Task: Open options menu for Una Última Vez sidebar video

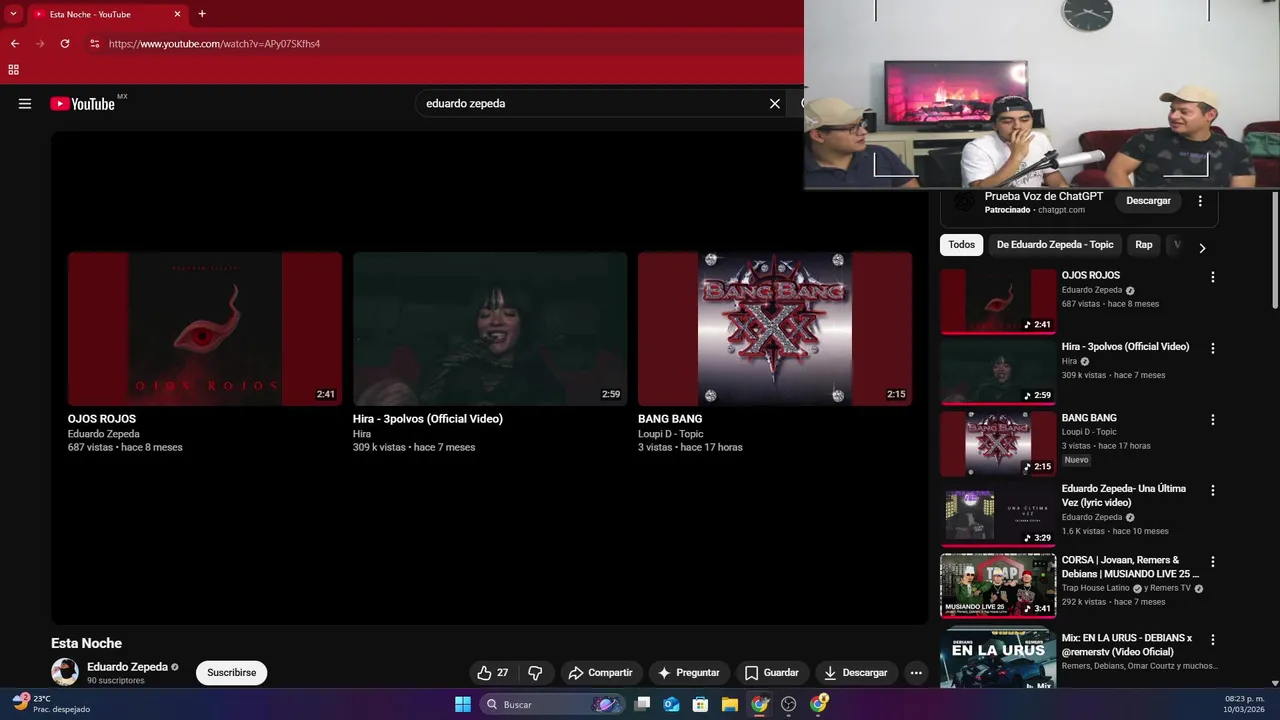Action: coord(1213,491)
